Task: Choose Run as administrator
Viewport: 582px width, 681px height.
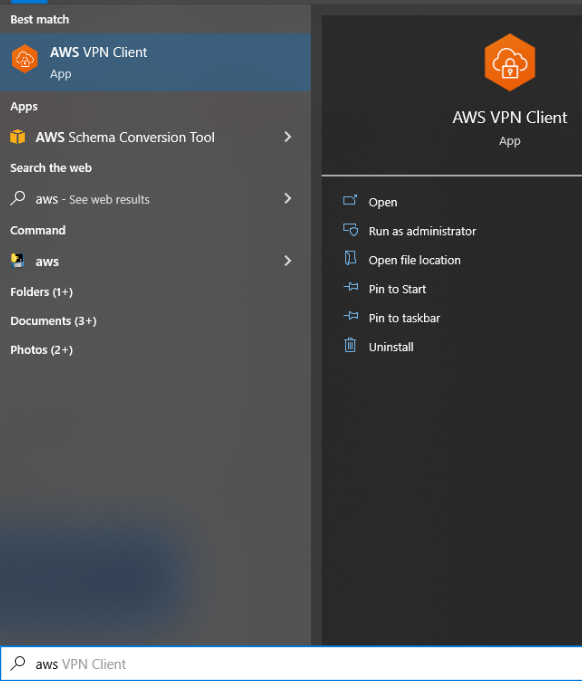Action: pyautogui.click(x=422, y=231)
